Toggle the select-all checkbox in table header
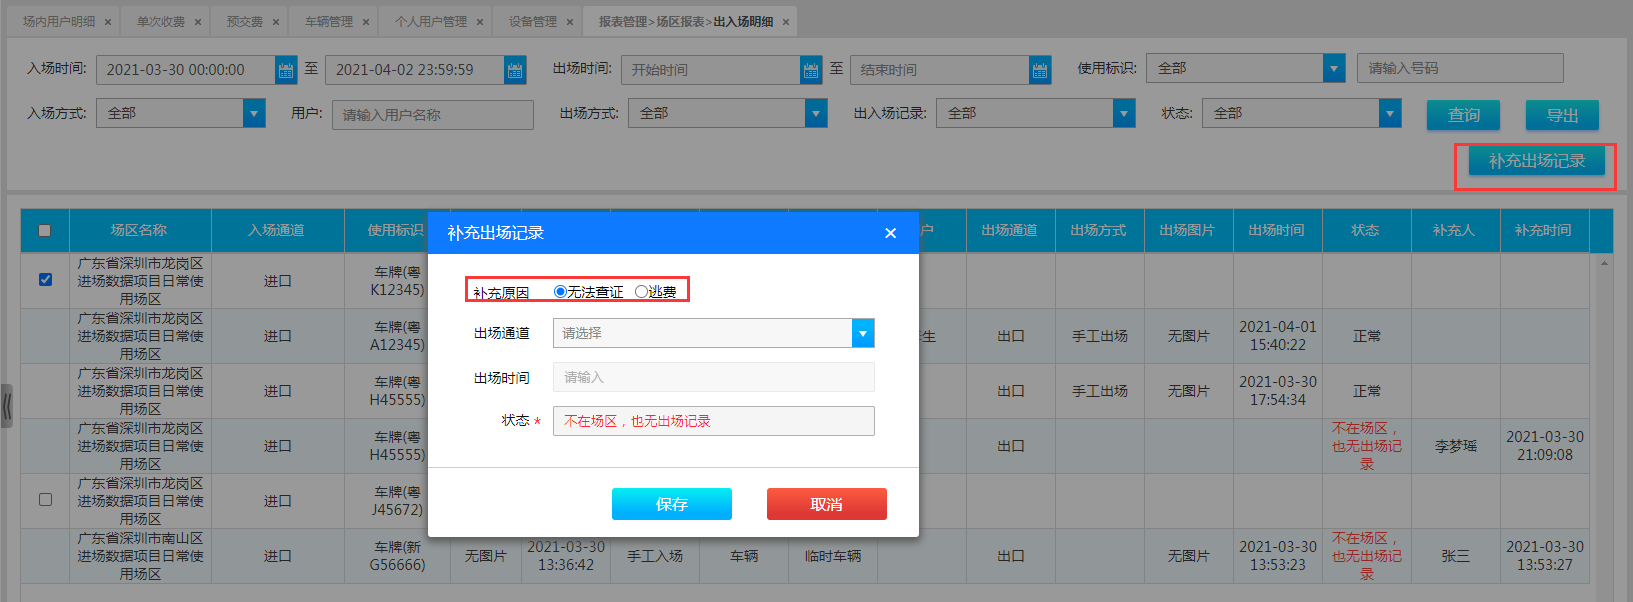Screen dimensions: 1633x602 tap(44, 231)
